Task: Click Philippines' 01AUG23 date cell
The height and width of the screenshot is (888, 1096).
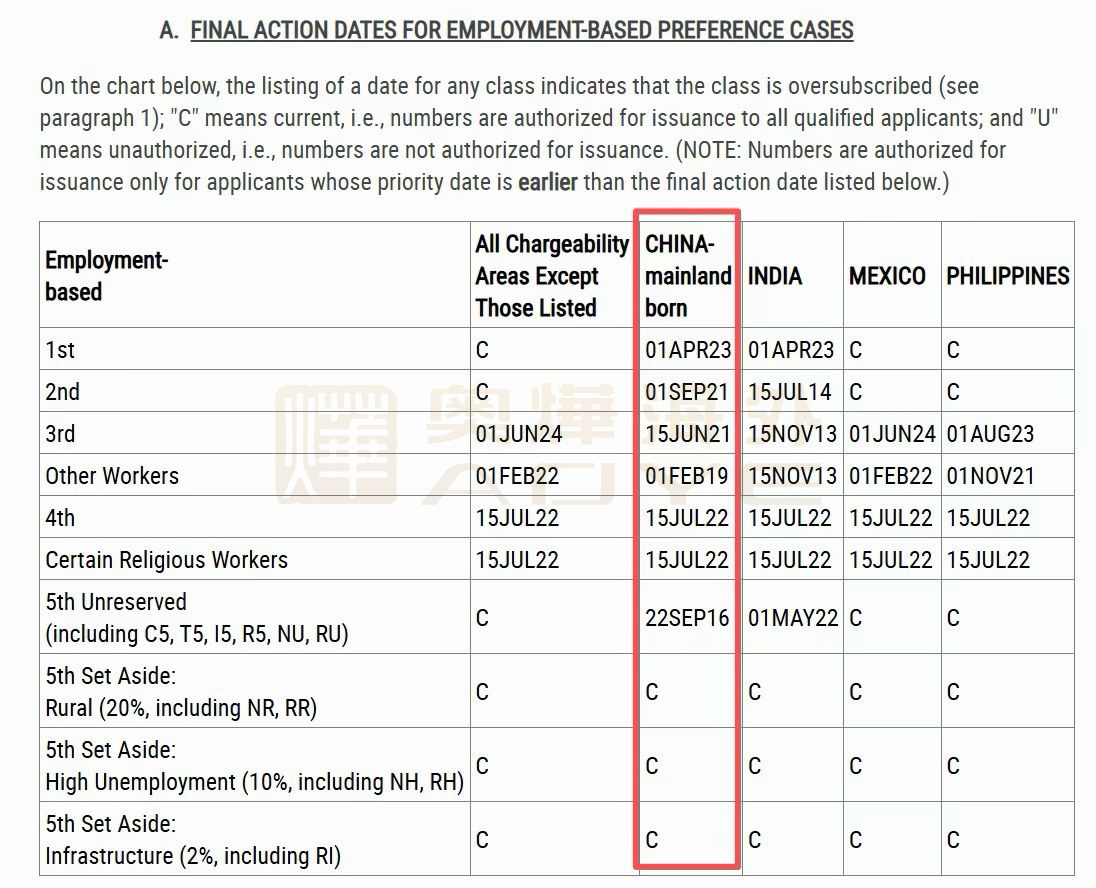Action: 990,434
